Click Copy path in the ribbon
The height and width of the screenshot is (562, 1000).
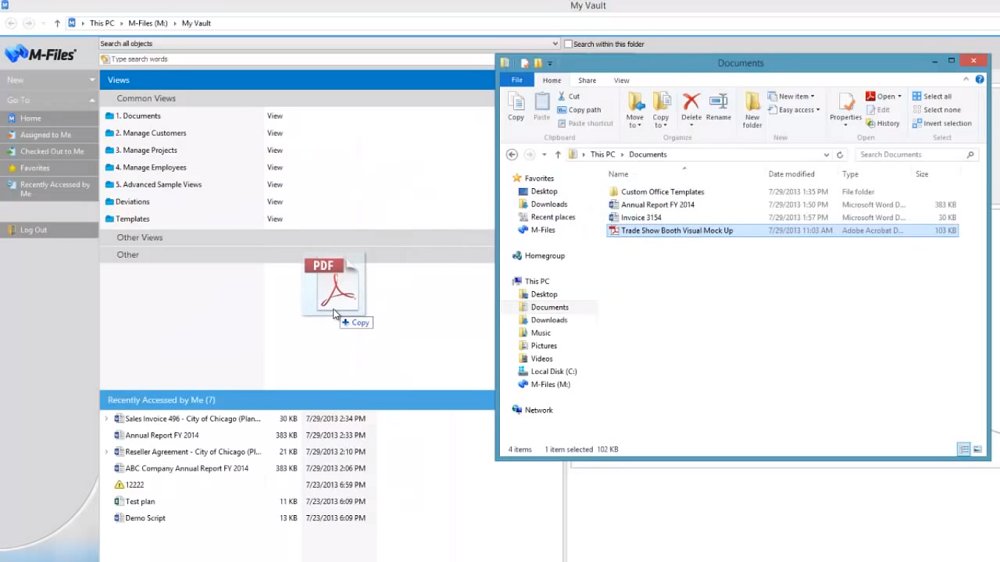[579, 110]
